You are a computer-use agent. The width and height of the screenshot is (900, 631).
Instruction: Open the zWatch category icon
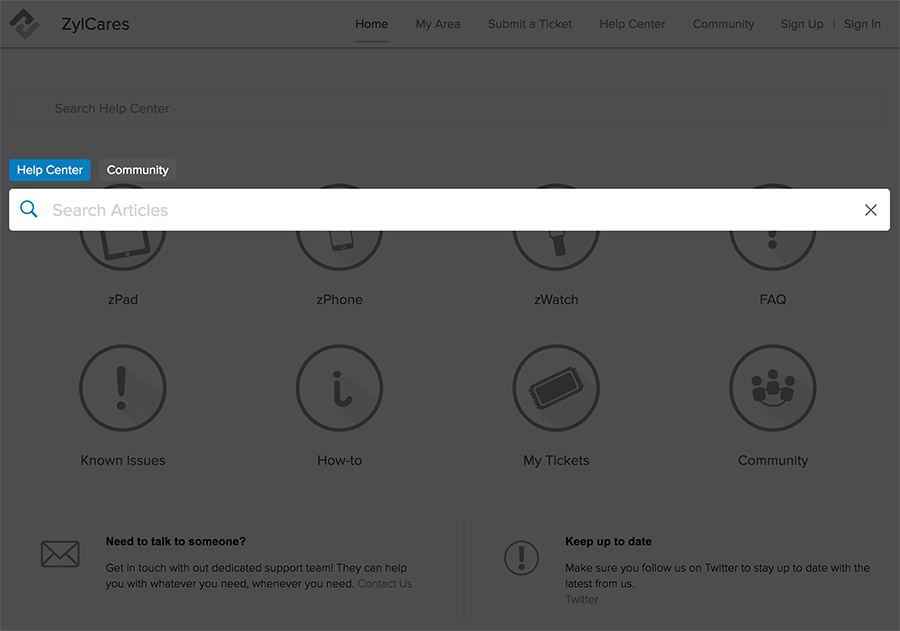[x=556, y=250]
